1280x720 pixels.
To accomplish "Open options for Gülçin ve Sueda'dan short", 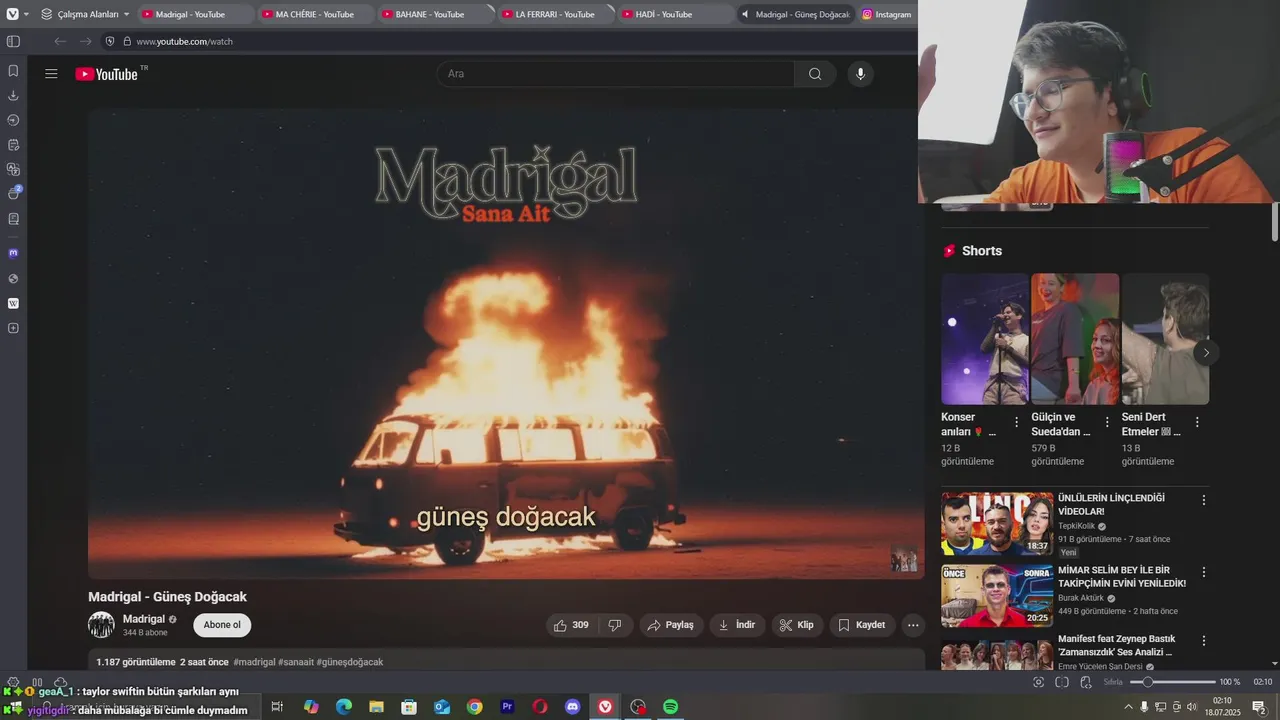I will pos(1107,422).
